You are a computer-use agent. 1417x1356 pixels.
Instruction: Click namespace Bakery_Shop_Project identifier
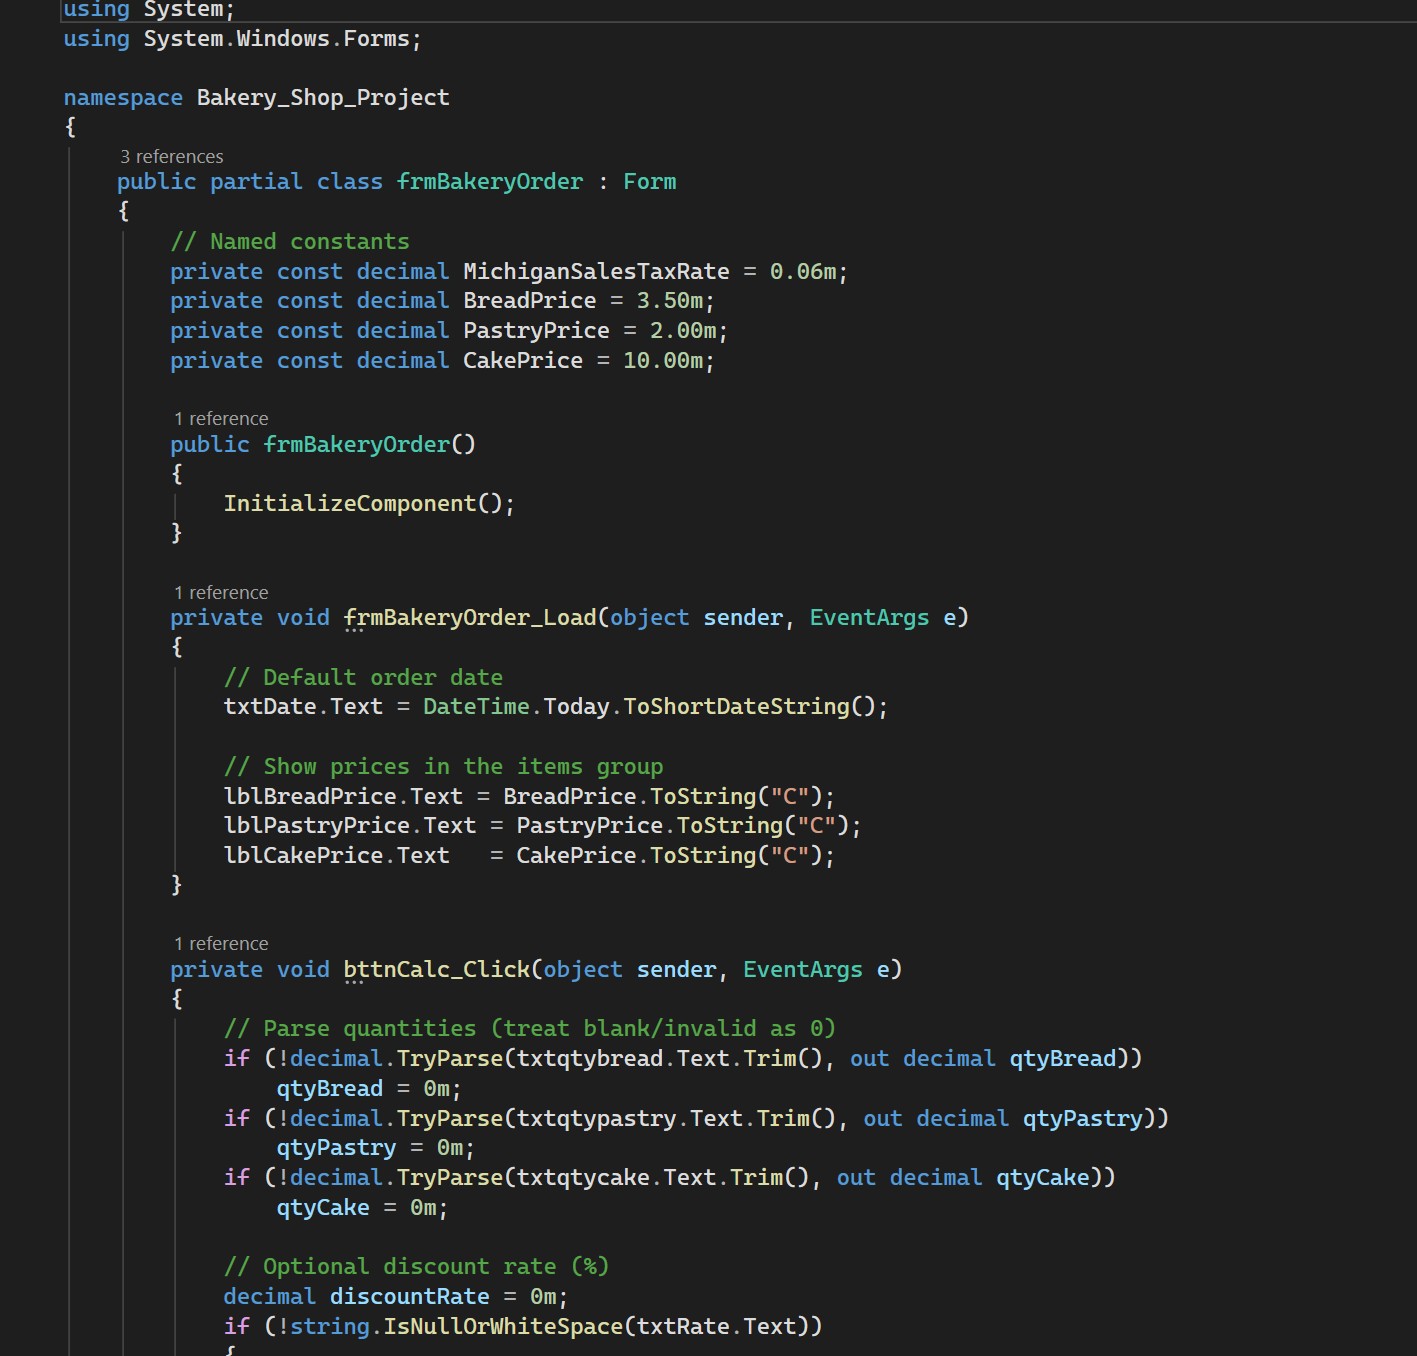click(x=322, y=96)
